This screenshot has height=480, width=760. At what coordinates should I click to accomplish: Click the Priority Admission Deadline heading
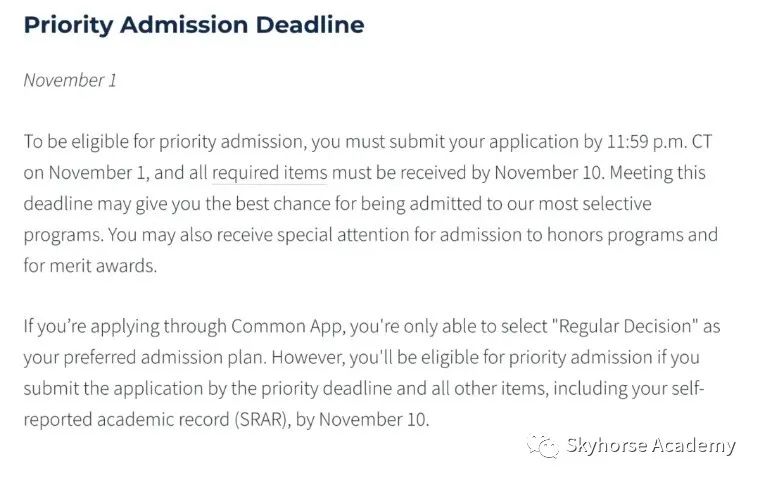click(194, 25)
